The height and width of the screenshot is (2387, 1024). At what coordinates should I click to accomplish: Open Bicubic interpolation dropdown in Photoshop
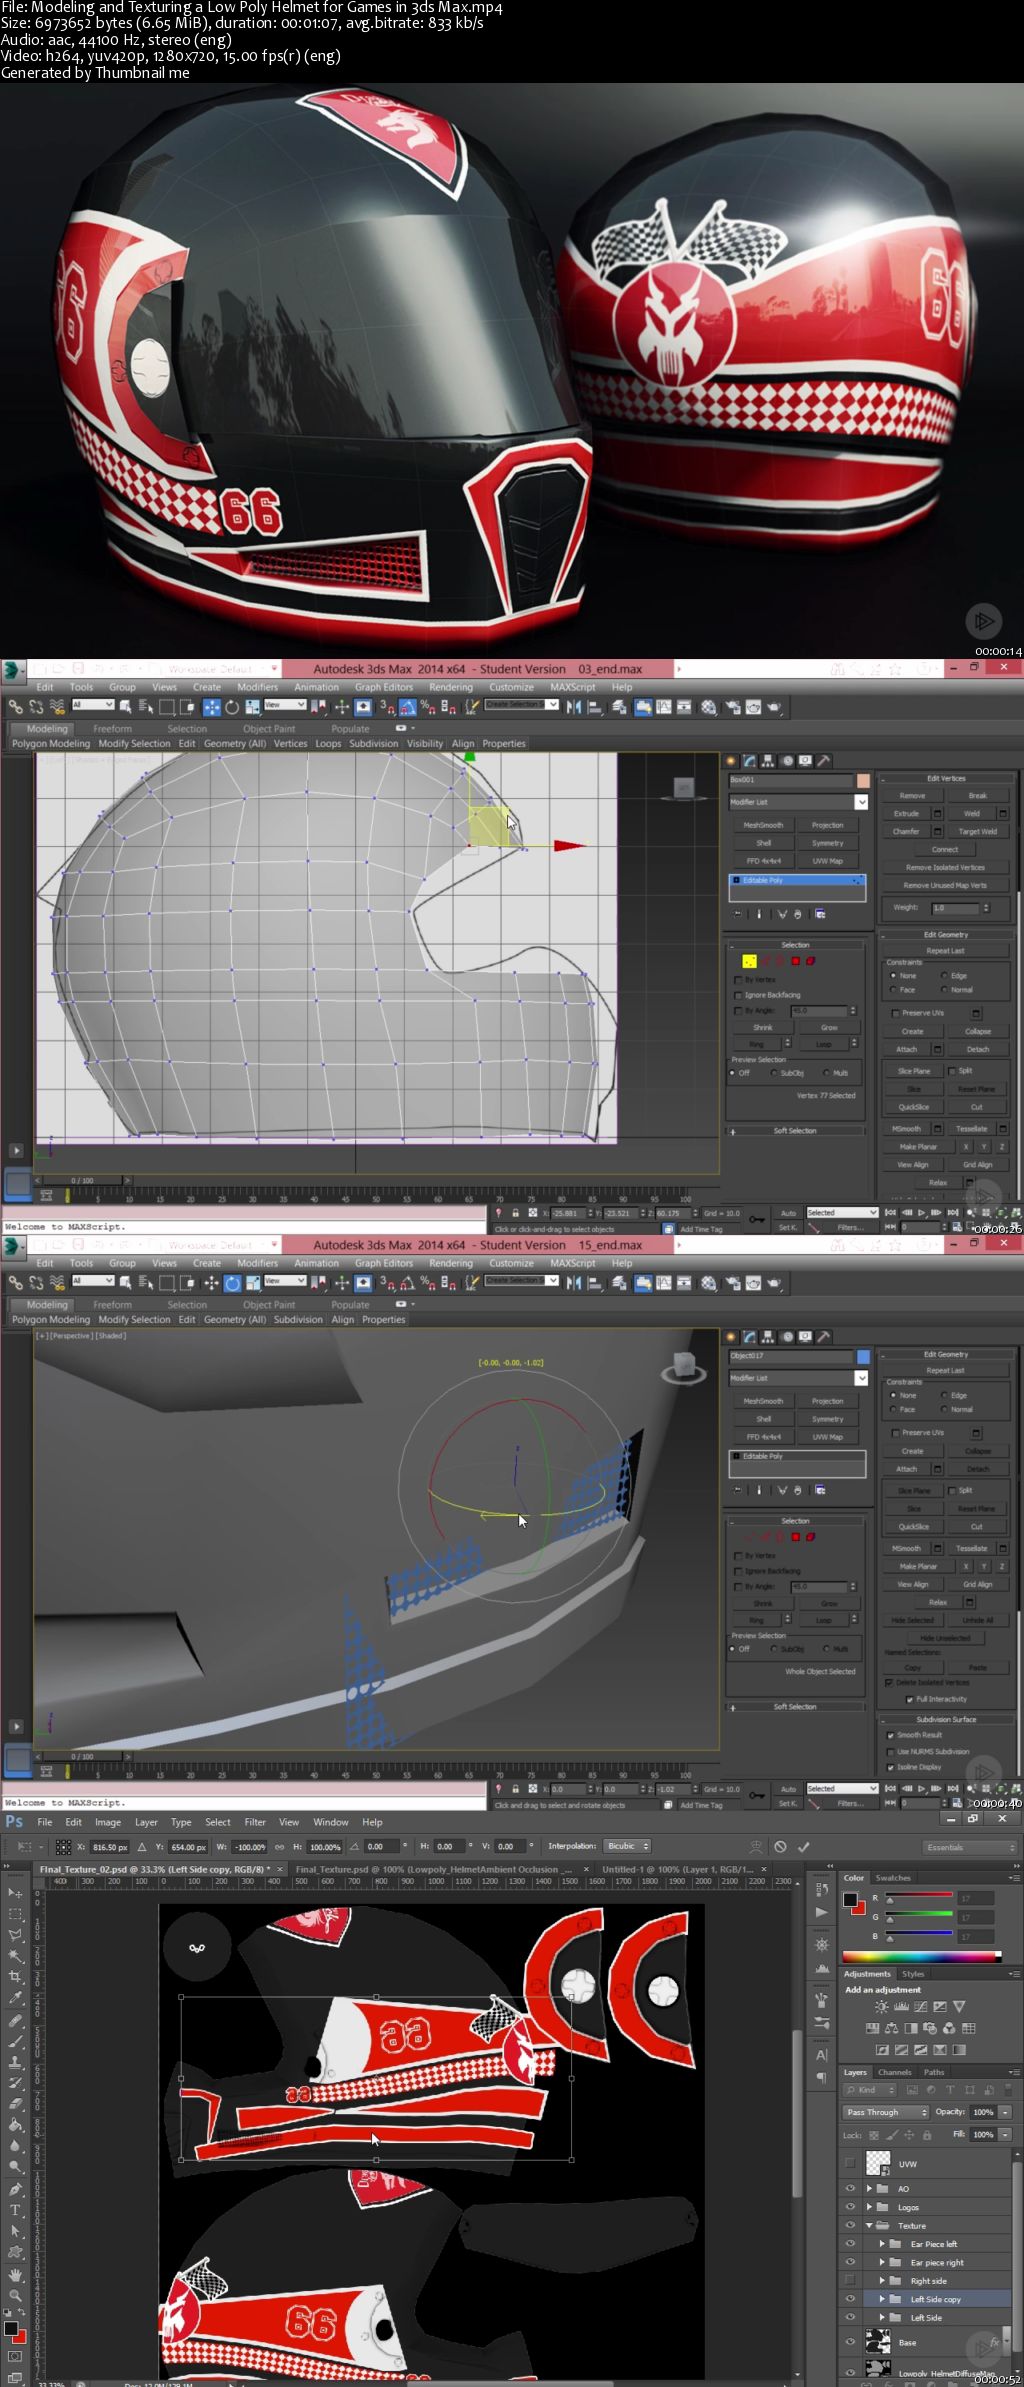click(628, 1846)
